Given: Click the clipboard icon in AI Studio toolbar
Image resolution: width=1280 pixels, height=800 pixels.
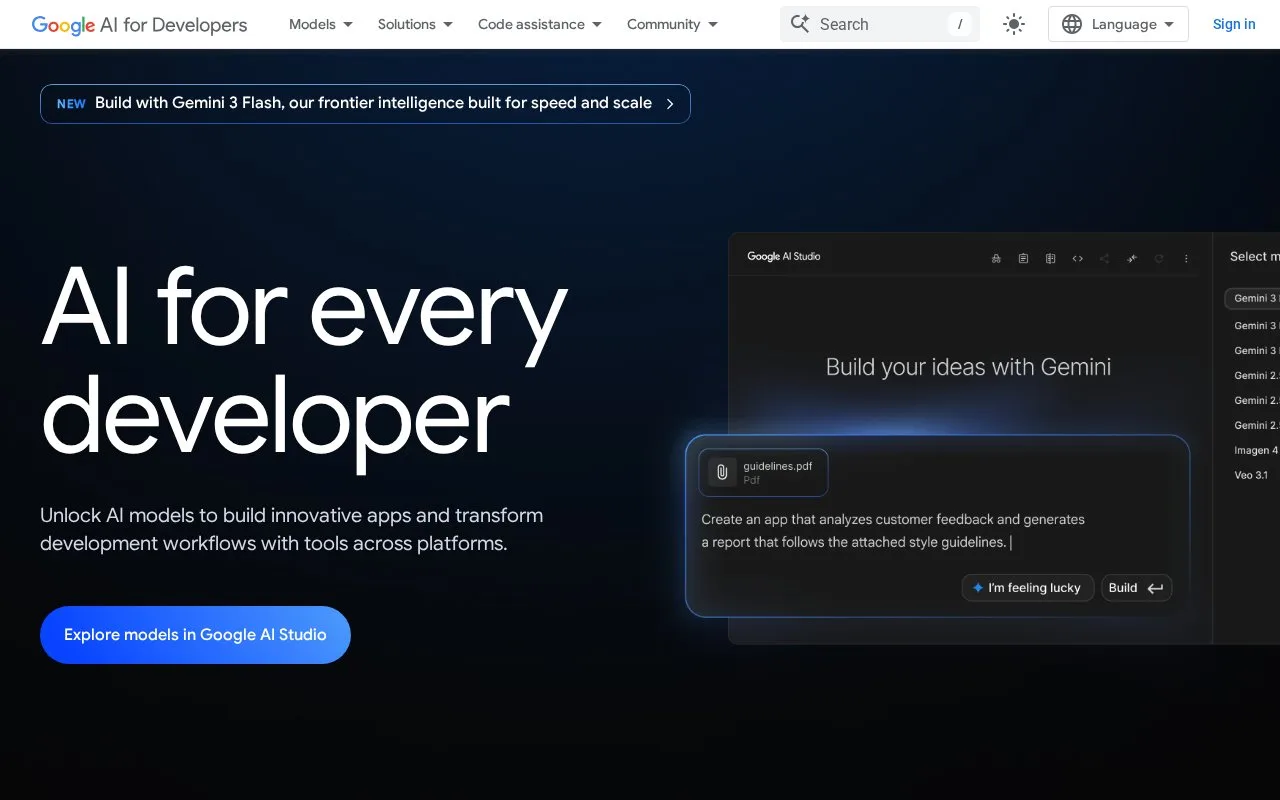Looking at the screenshot, I should pos(1023,258).
